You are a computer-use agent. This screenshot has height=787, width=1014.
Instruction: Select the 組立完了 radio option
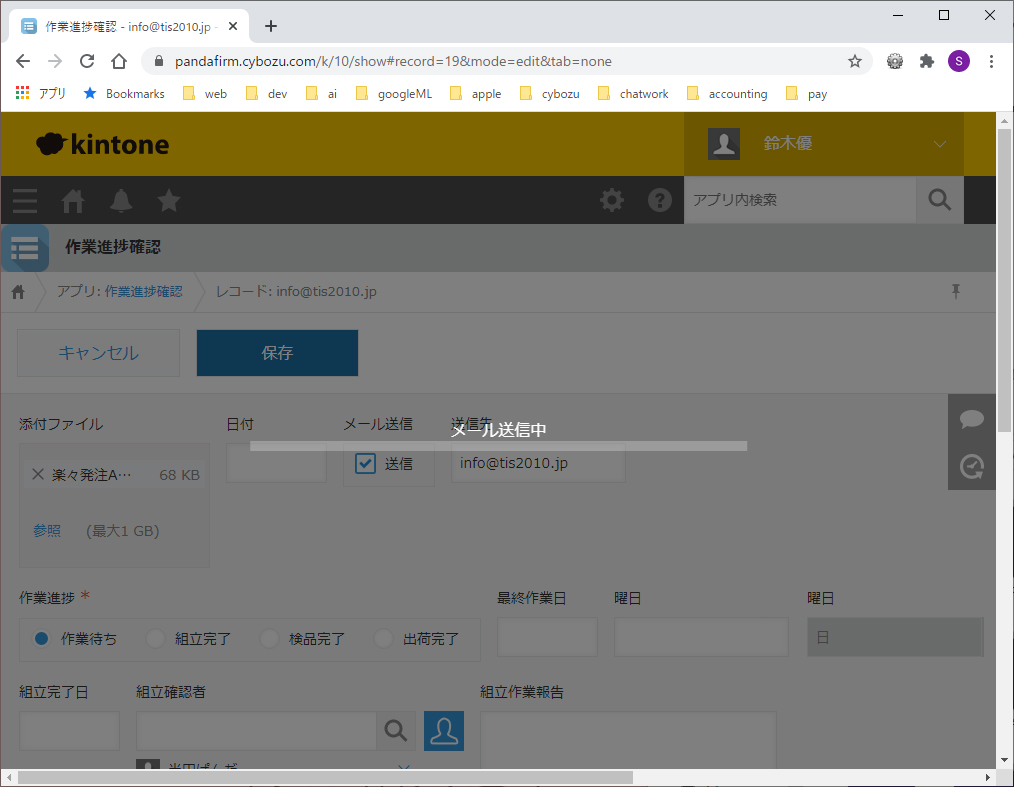click(x=157, y=639)
